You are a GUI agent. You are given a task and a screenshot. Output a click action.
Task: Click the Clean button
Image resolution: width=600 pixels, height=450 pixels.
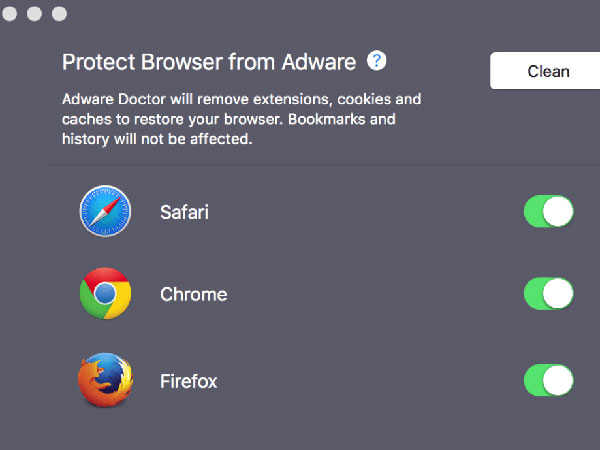click(545, 71)
